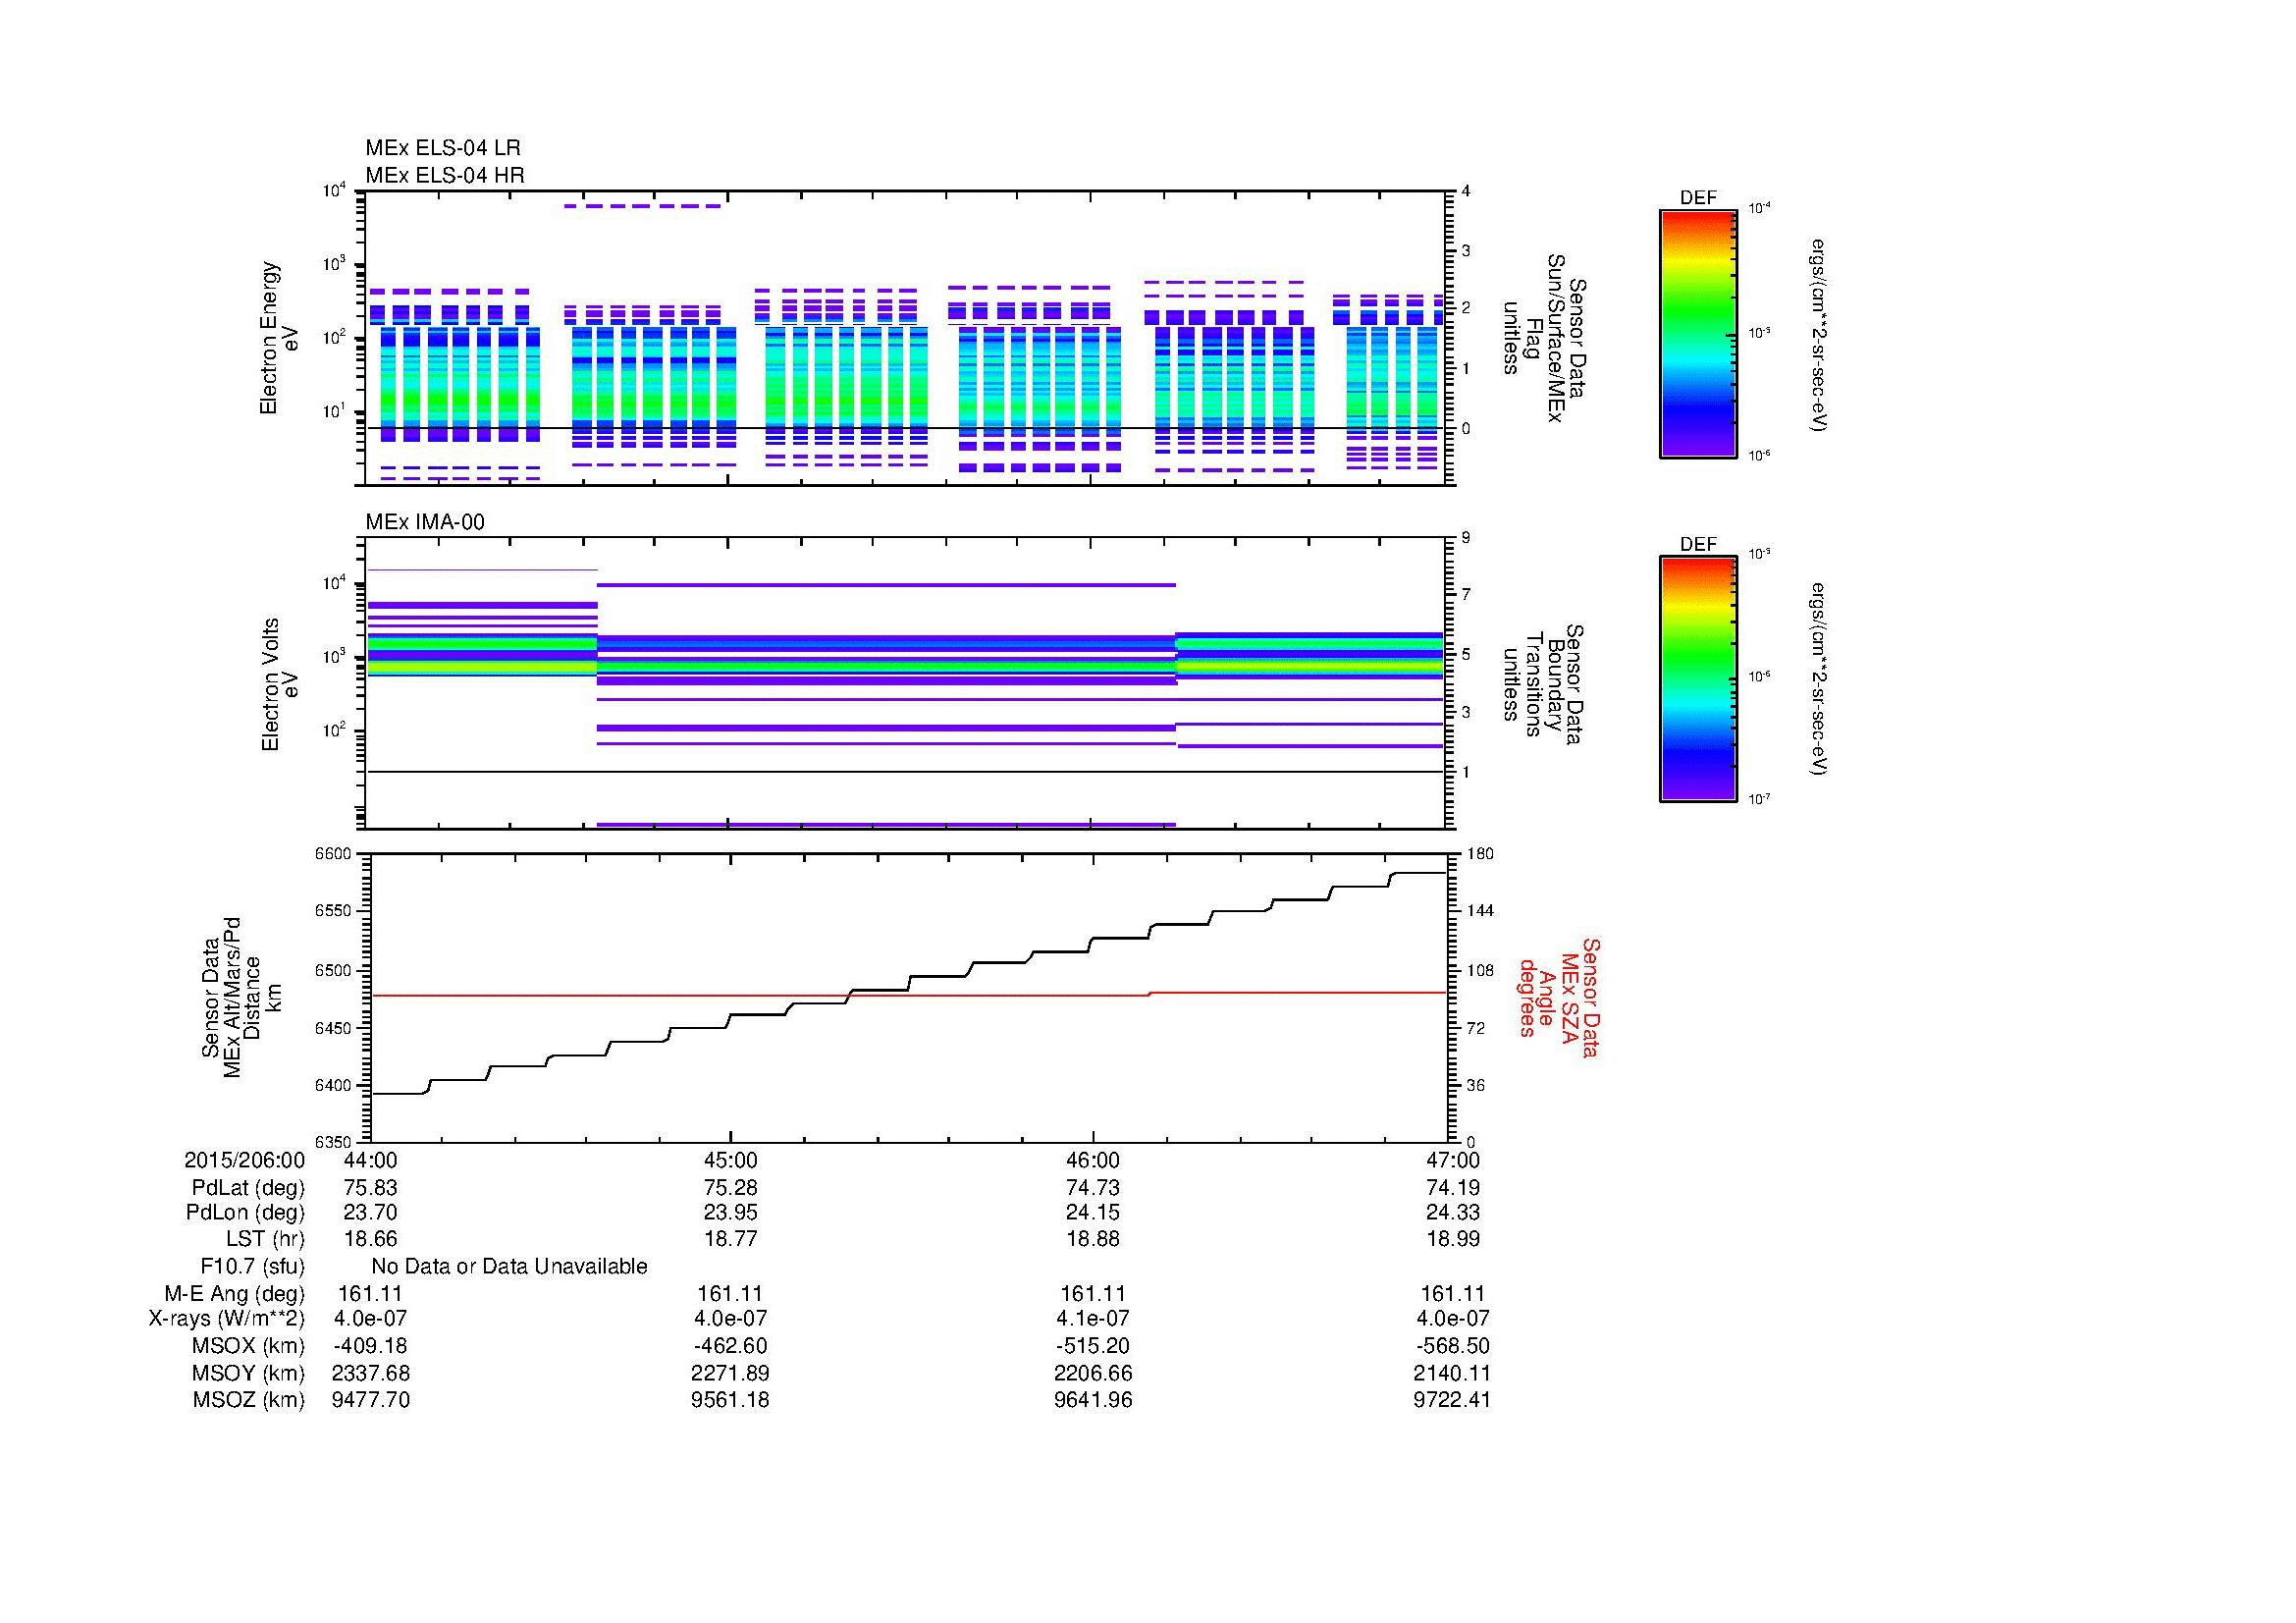
Task: Click the lower DEF color bar
Action: [1697, 679]
